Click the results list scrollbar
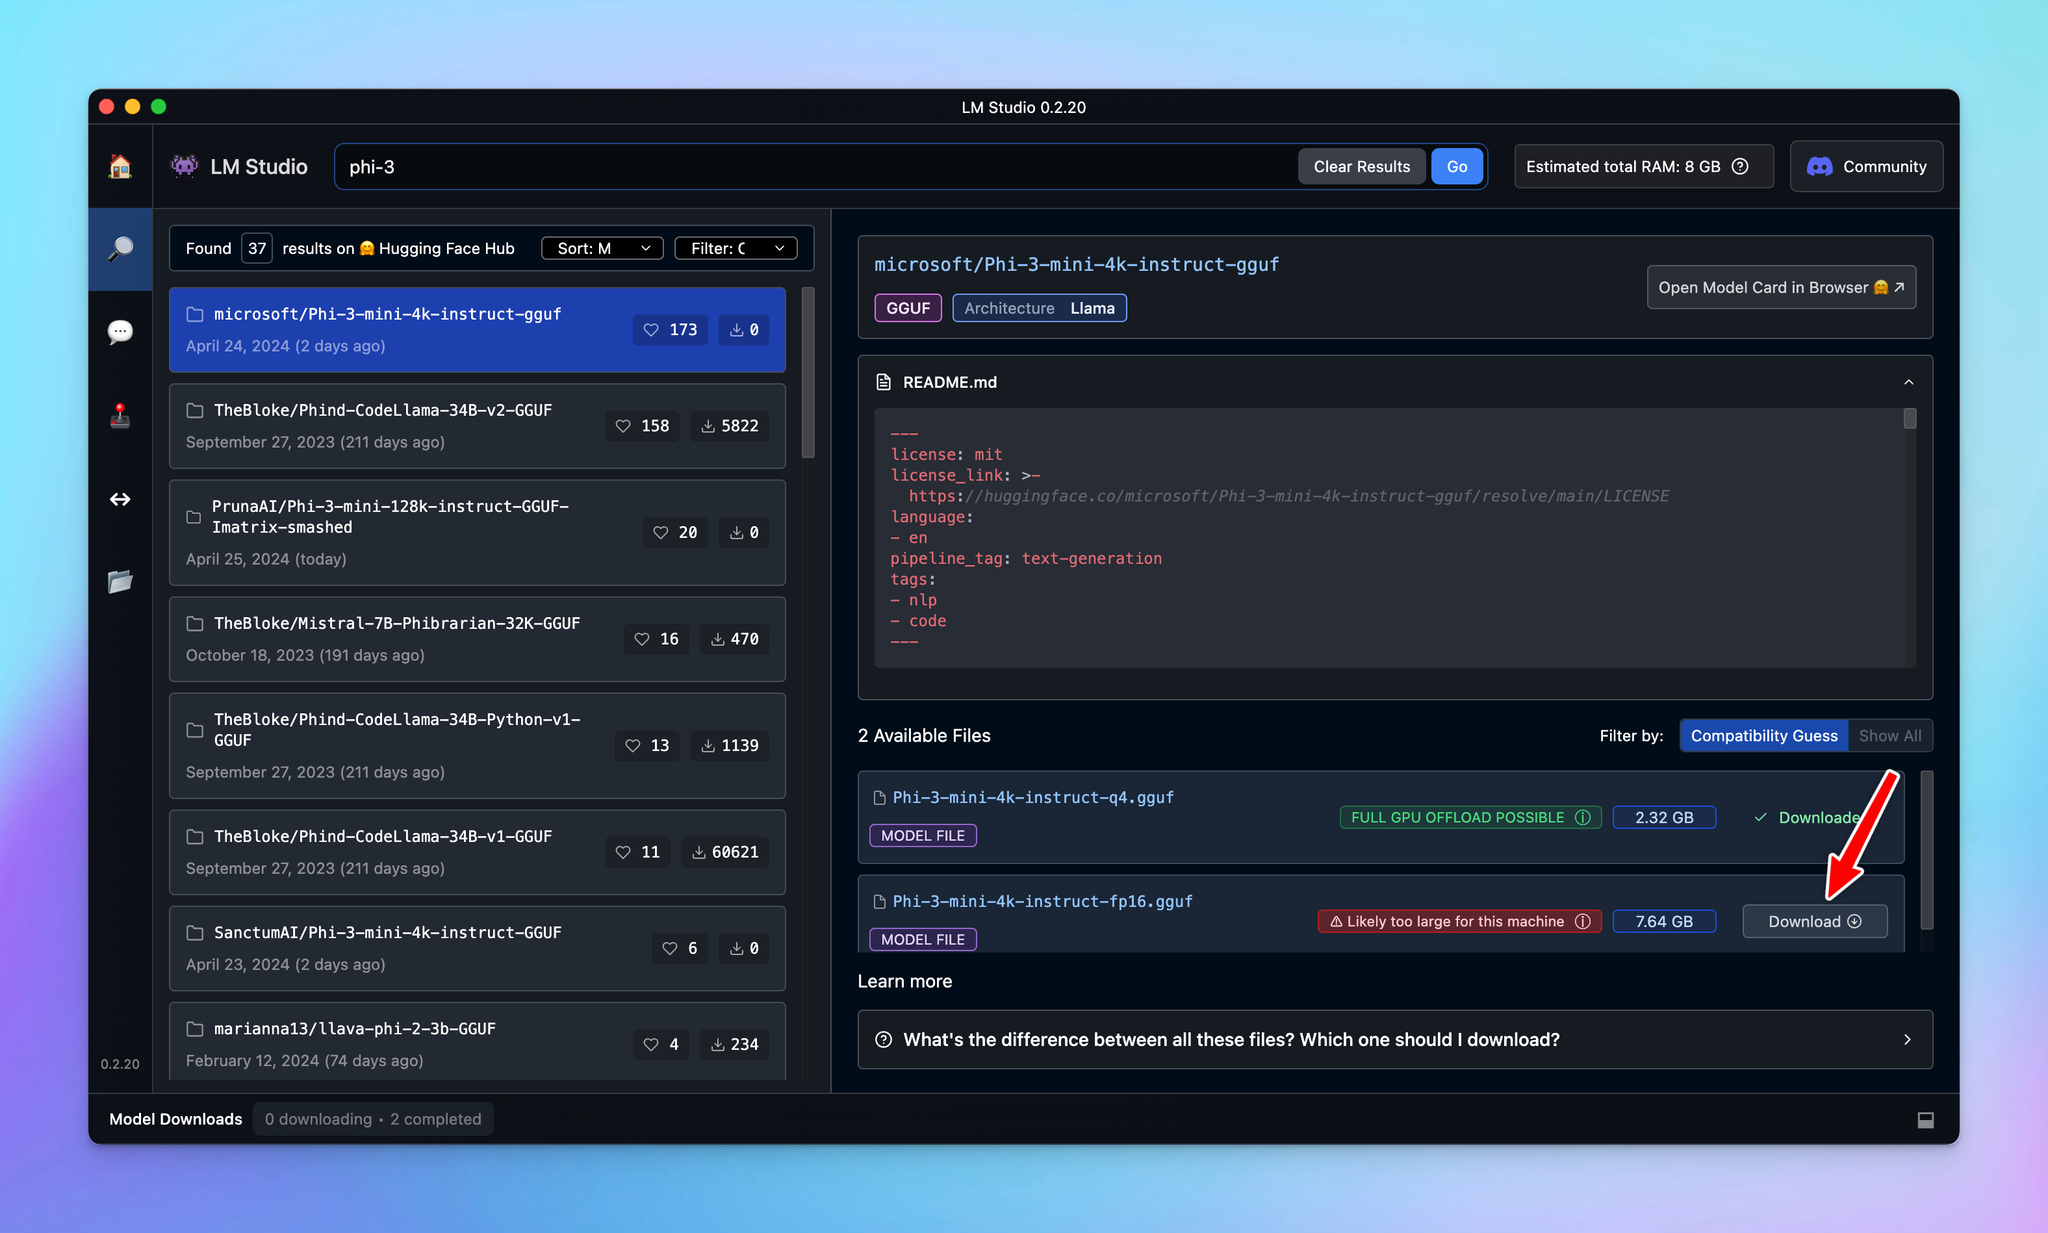The height and width of the screenshot is (1233, 2048). coord(808,372)
